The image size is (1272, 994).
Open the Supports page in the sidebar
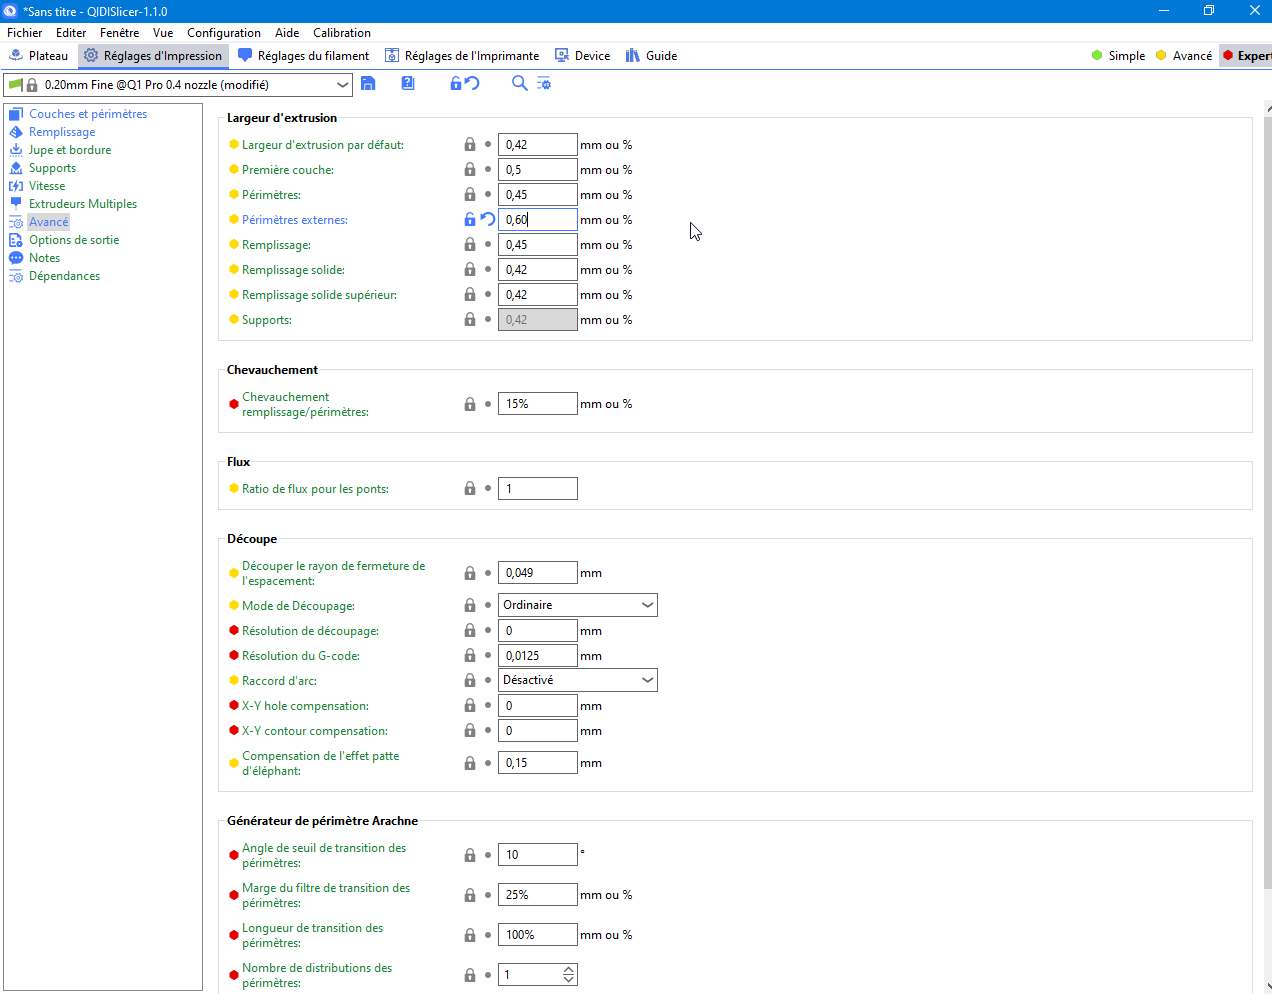[x=52, y=168]
